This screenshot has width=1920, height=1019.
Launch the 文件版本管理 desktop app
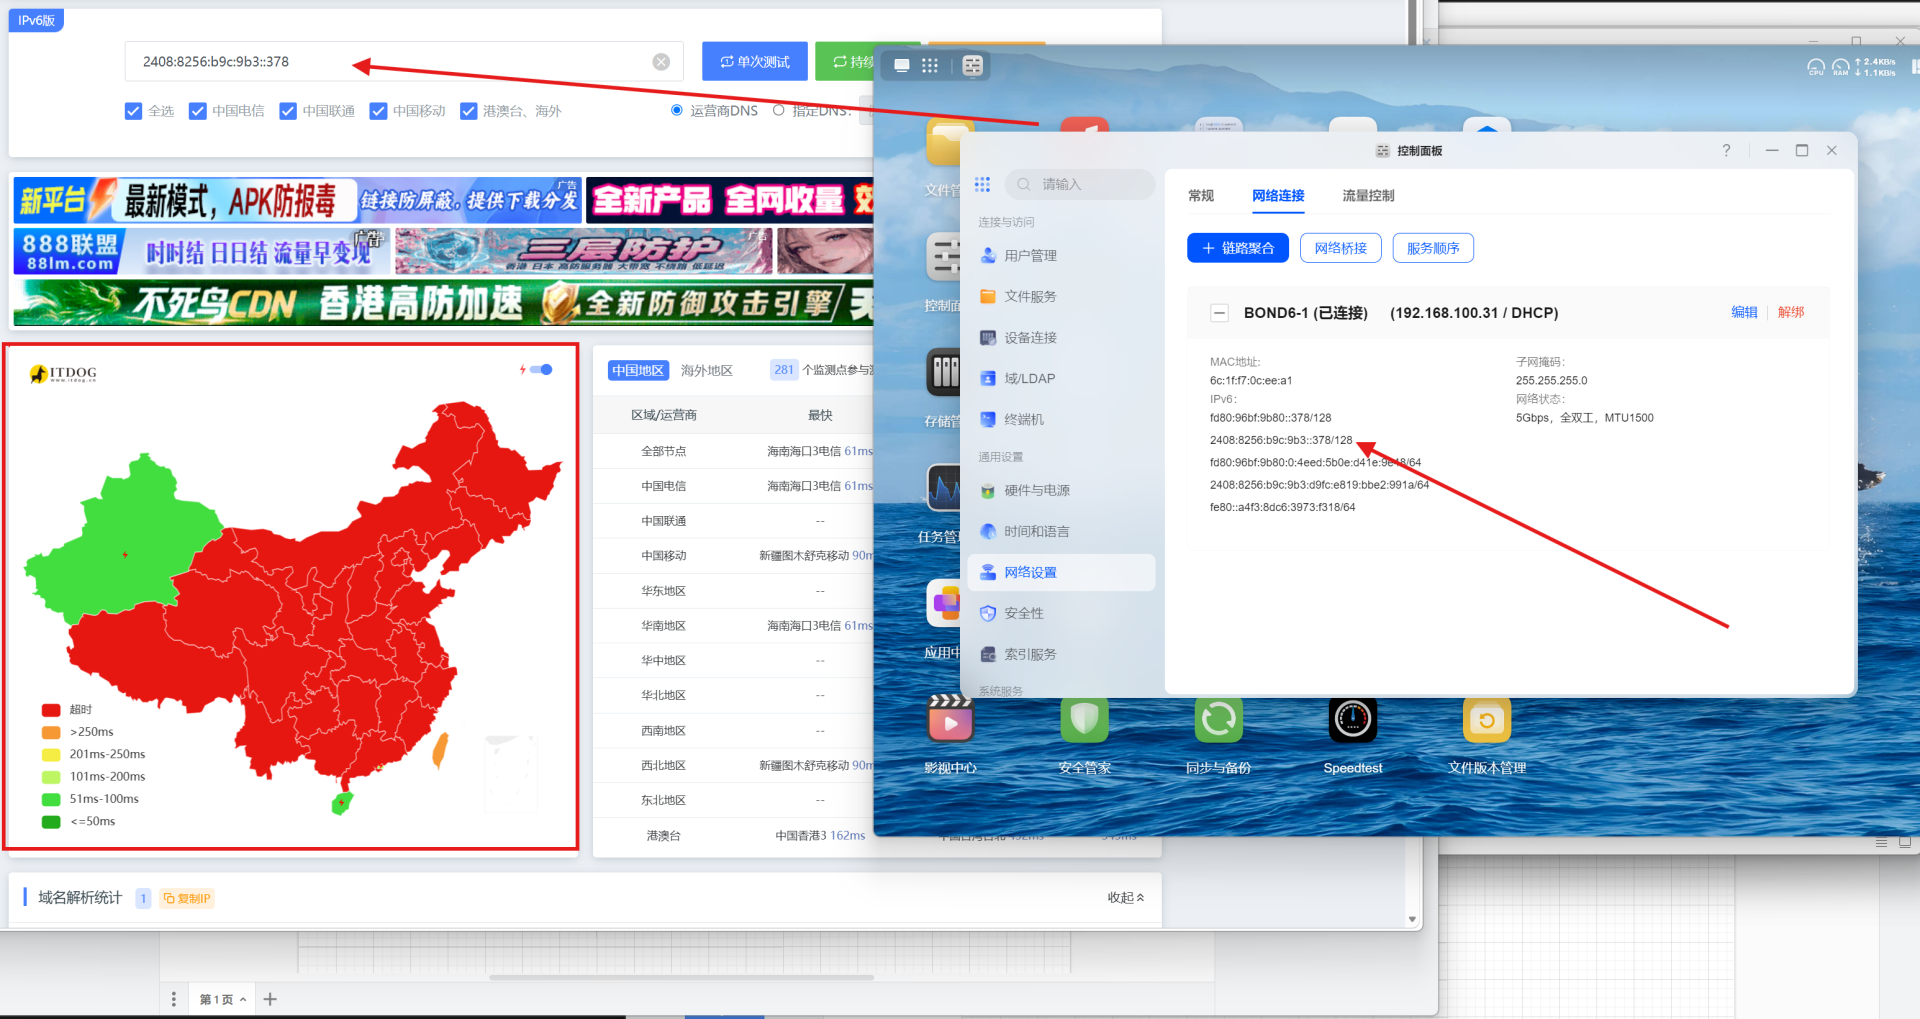click(x=1487, y=720)
